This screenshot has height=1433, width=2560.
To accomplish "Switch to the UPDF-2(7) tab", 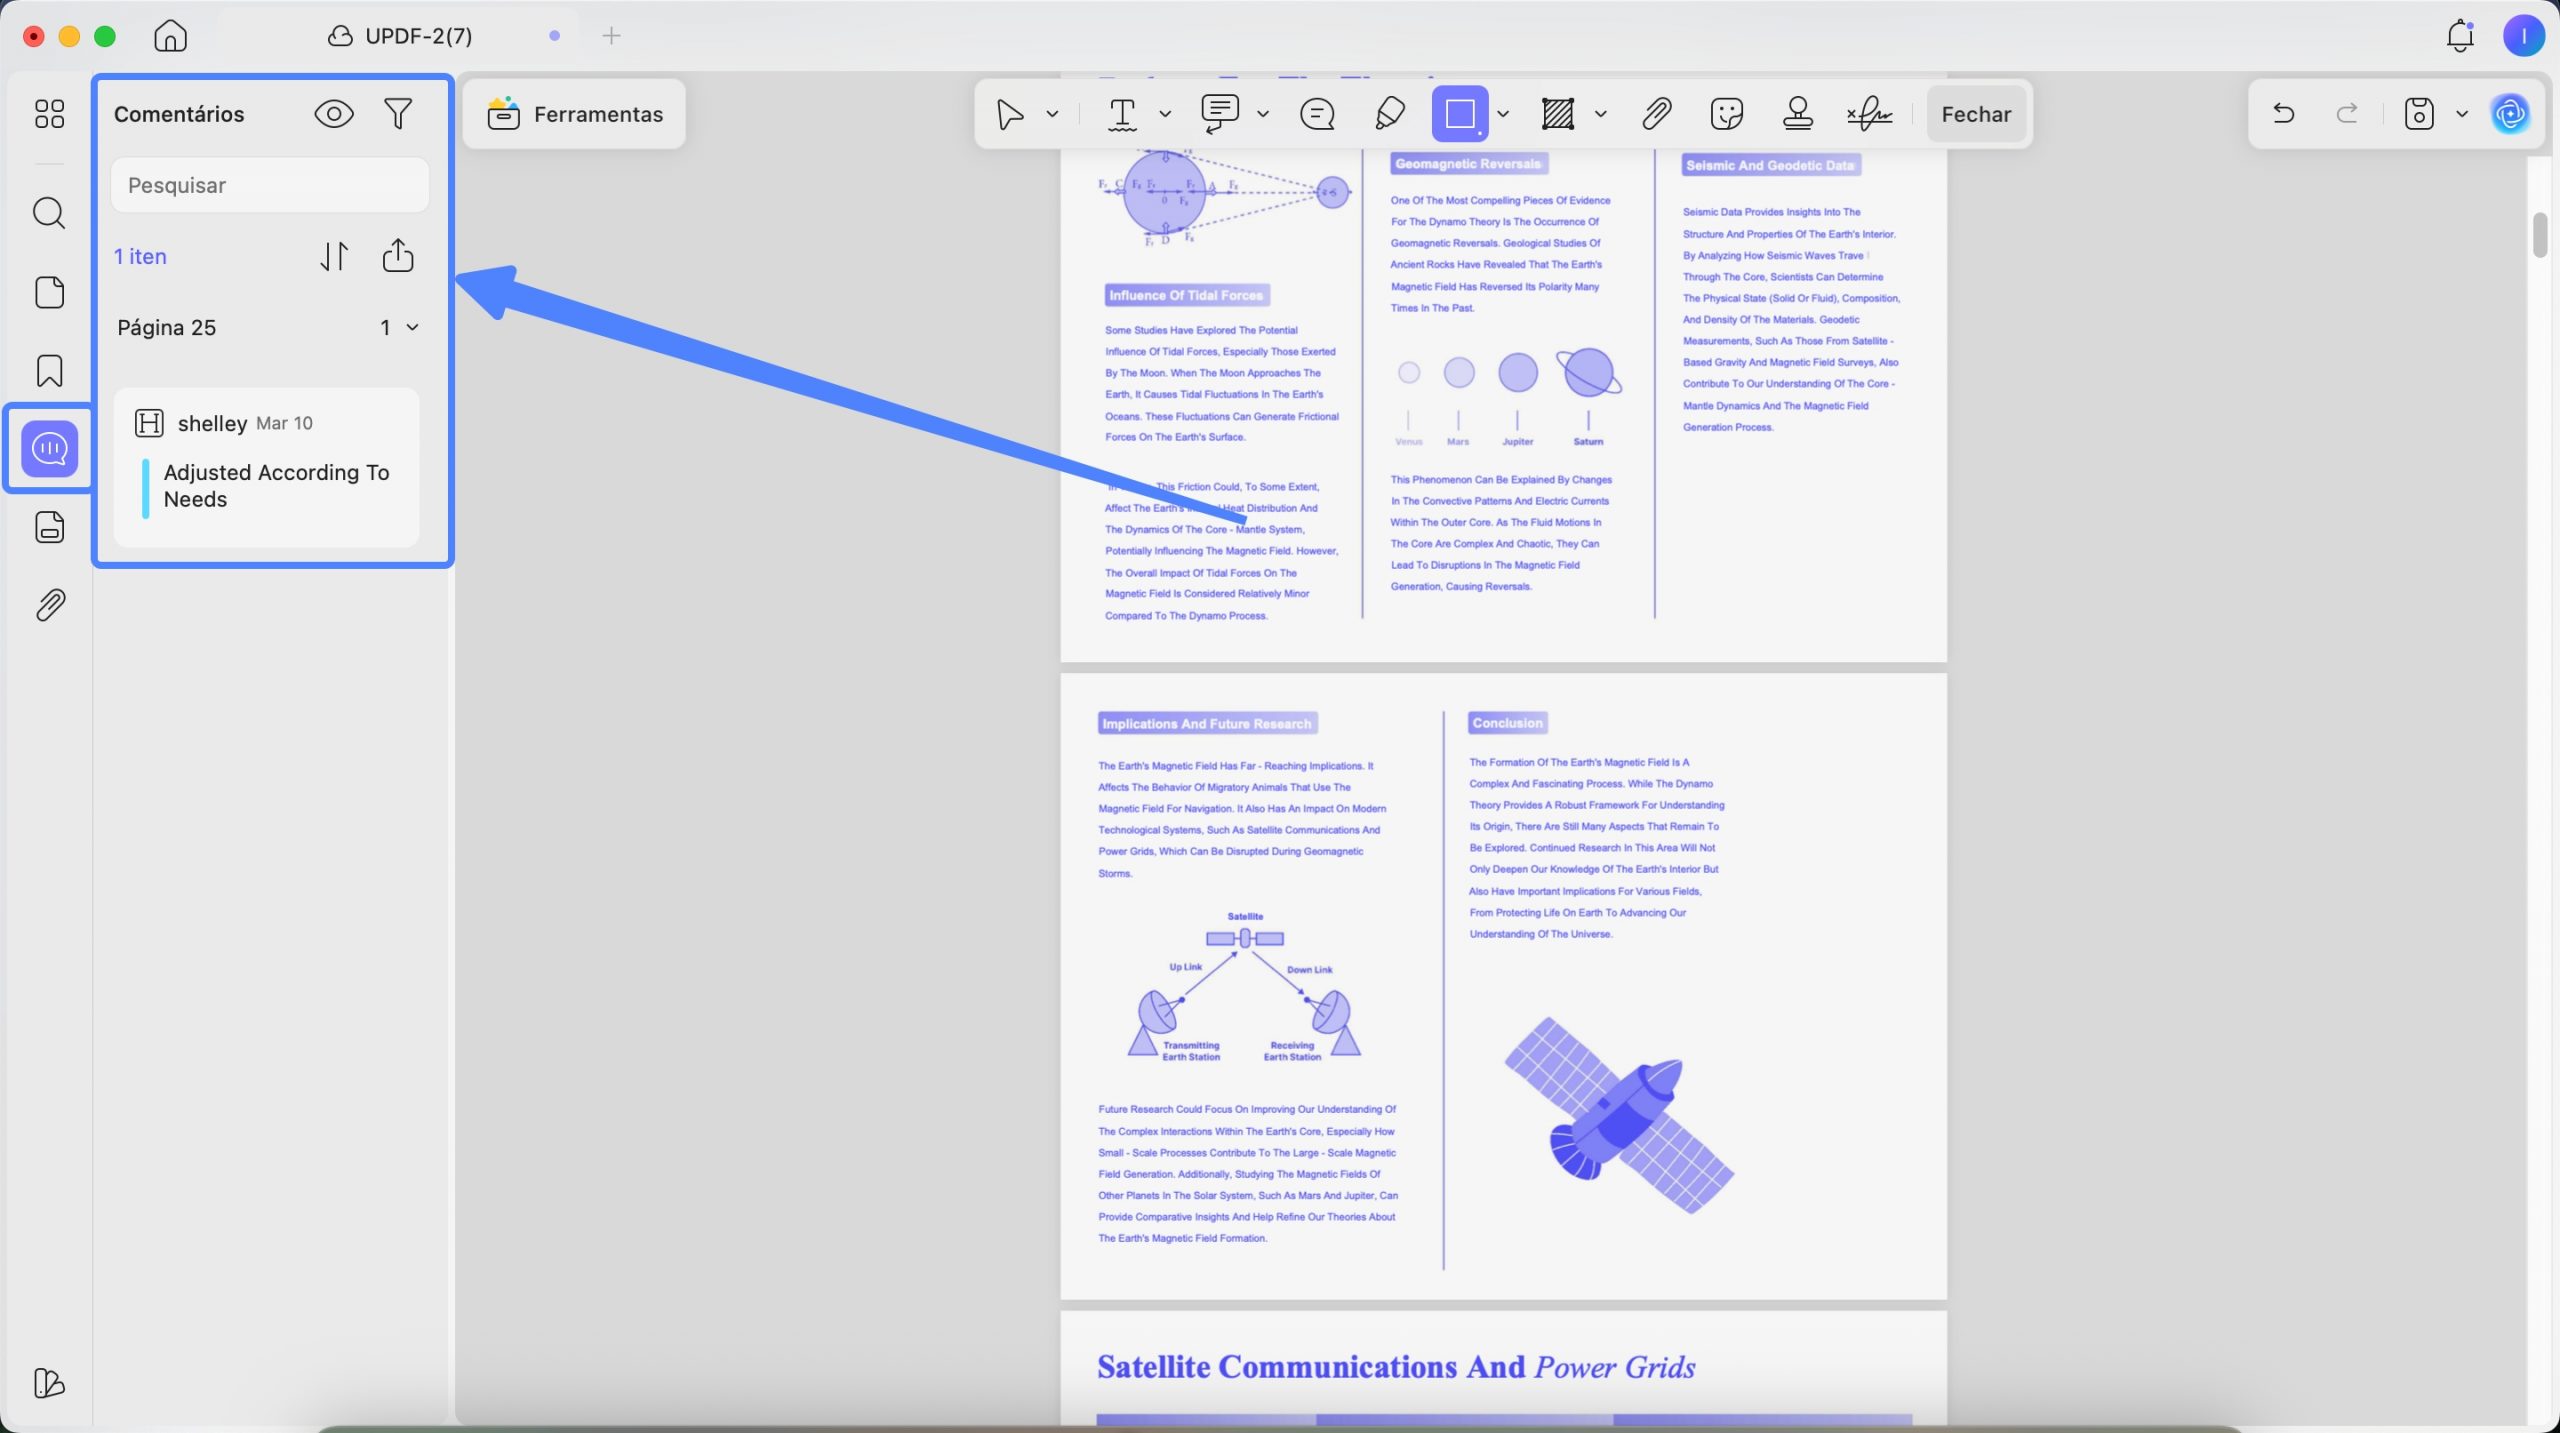I will click(x=400, y=36).
